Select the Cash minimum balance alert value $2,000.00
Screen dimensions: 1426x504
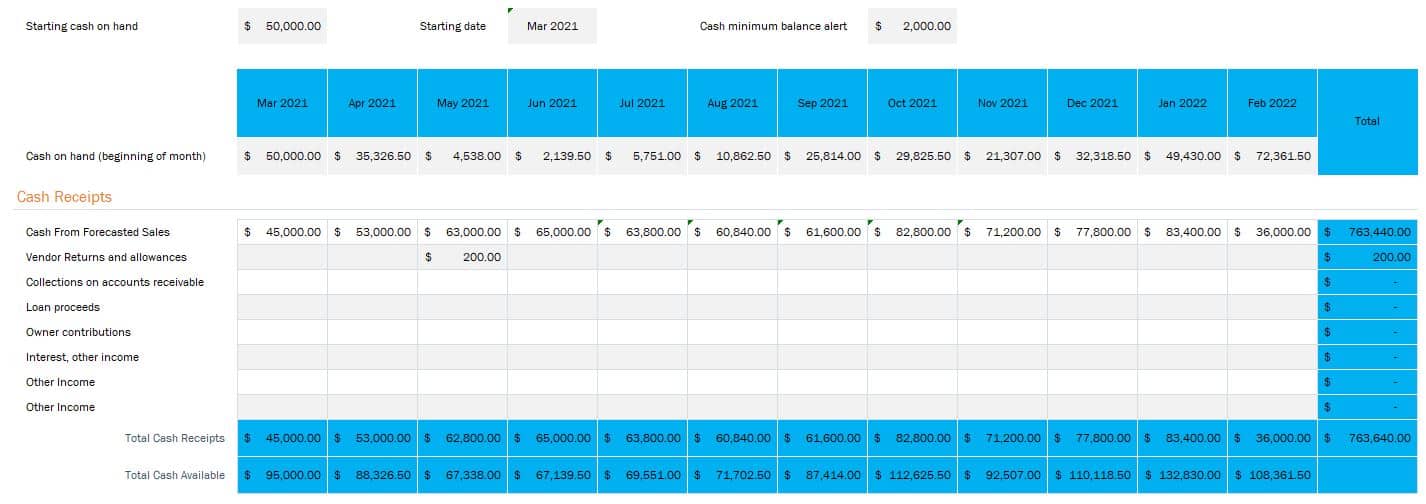912,26
